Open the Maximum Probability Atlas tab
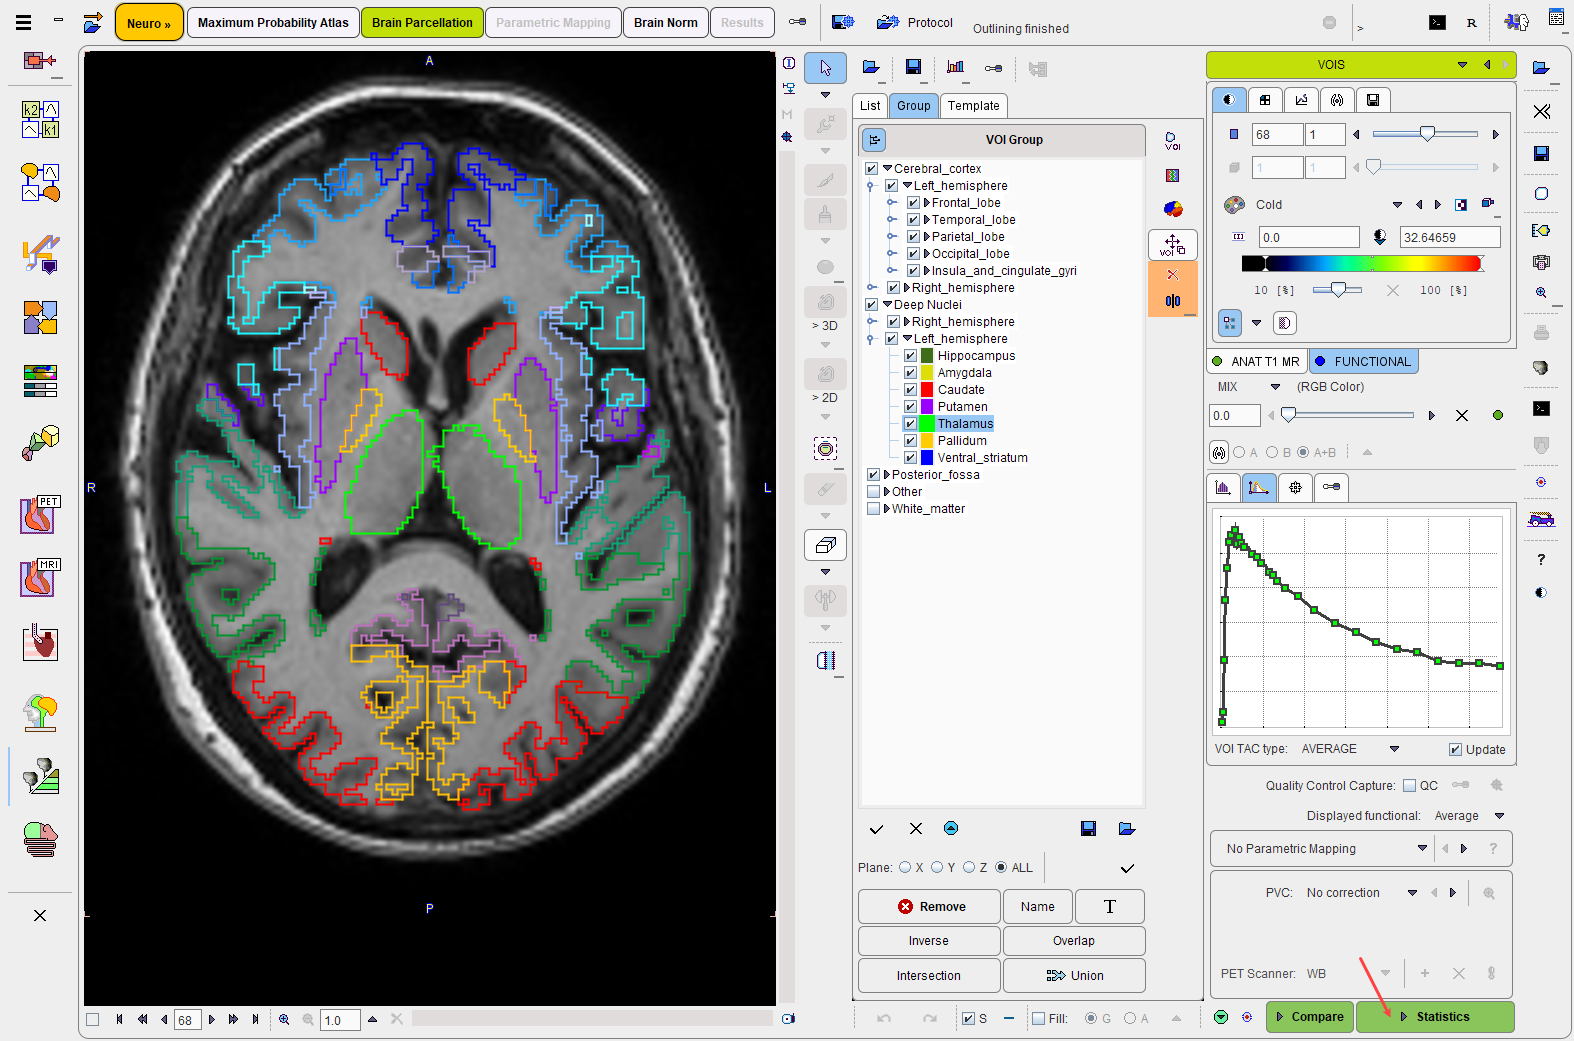Screen dimensions: 1574x1041 point(273,22)
